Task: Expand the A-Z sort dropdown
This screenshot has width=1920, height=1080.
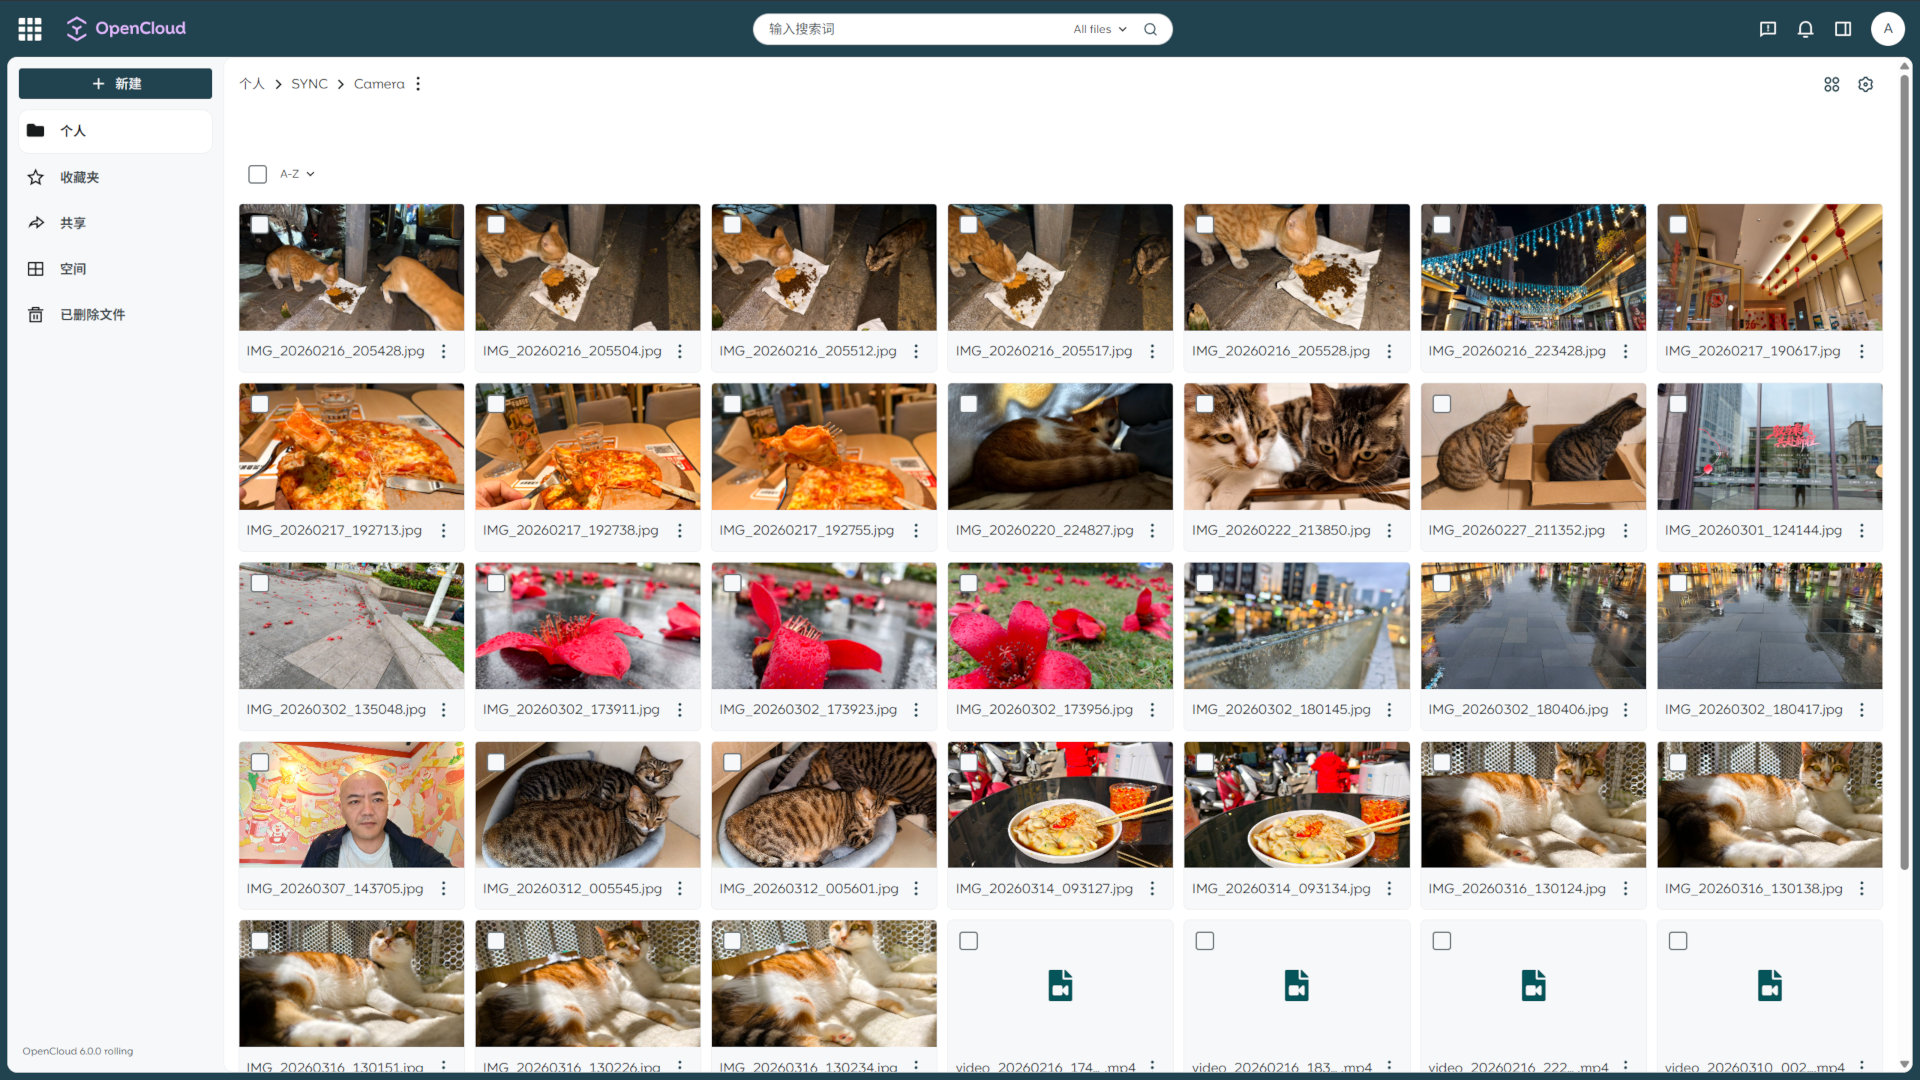Action: 297,174
